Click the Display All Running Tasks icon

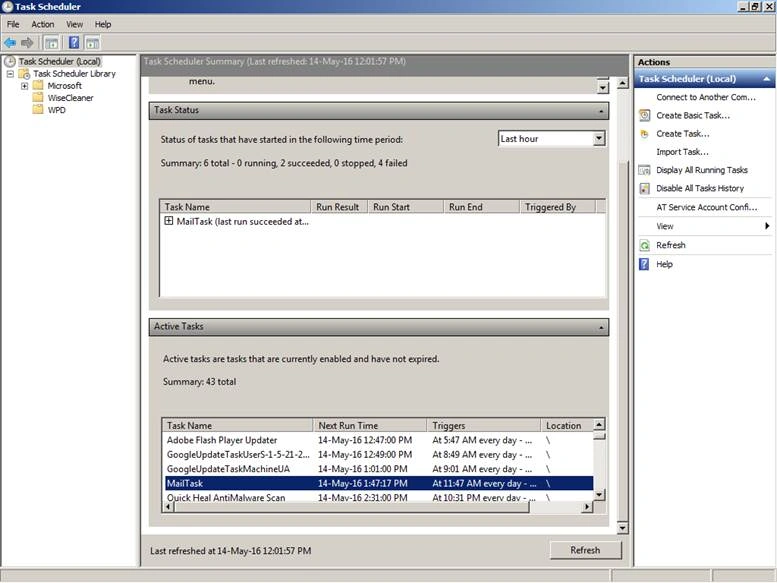(x=644, y=170)
